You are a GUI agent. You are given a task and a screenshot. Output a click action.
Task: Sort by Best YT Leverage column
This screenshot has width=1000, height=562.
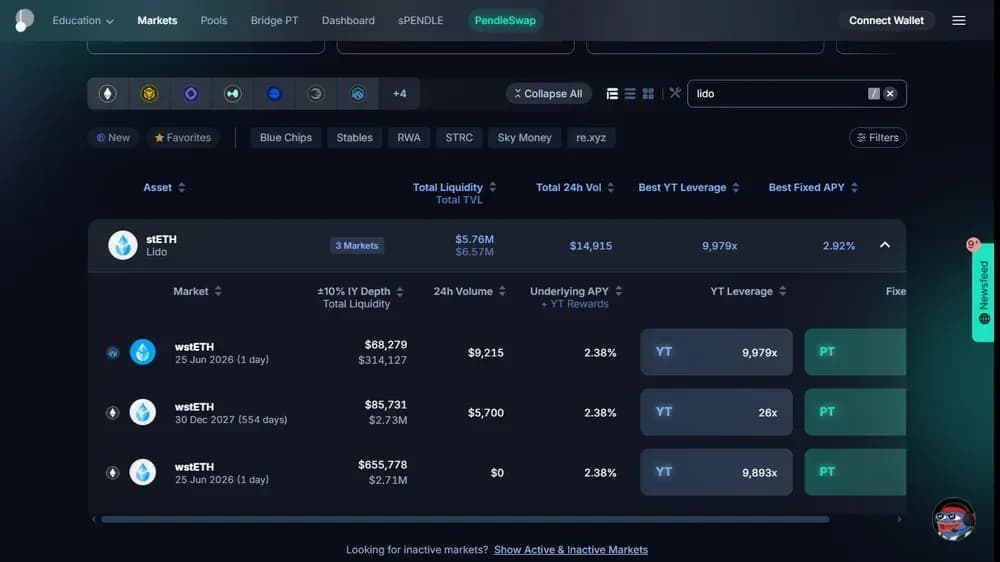pyautogui.click(x=689, y=188)
